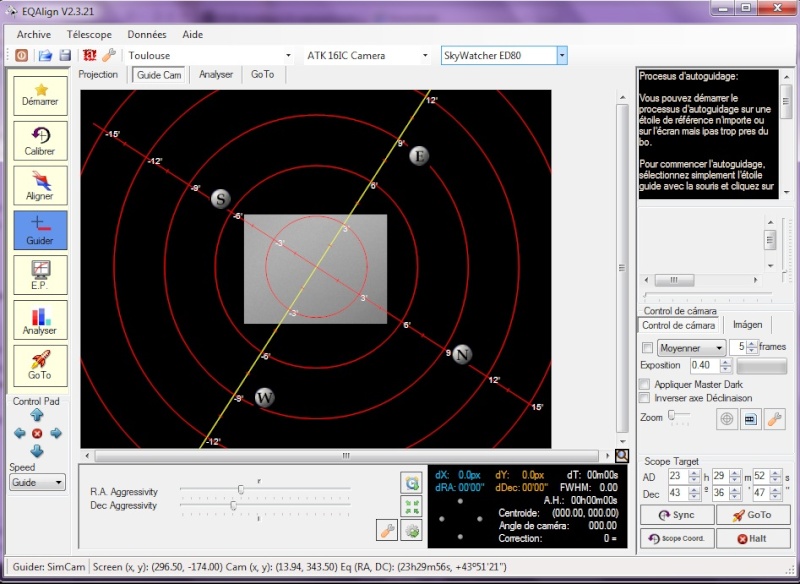
Task: Move telescope left with Control Pad arrow
Action: [x=19, y=434]
